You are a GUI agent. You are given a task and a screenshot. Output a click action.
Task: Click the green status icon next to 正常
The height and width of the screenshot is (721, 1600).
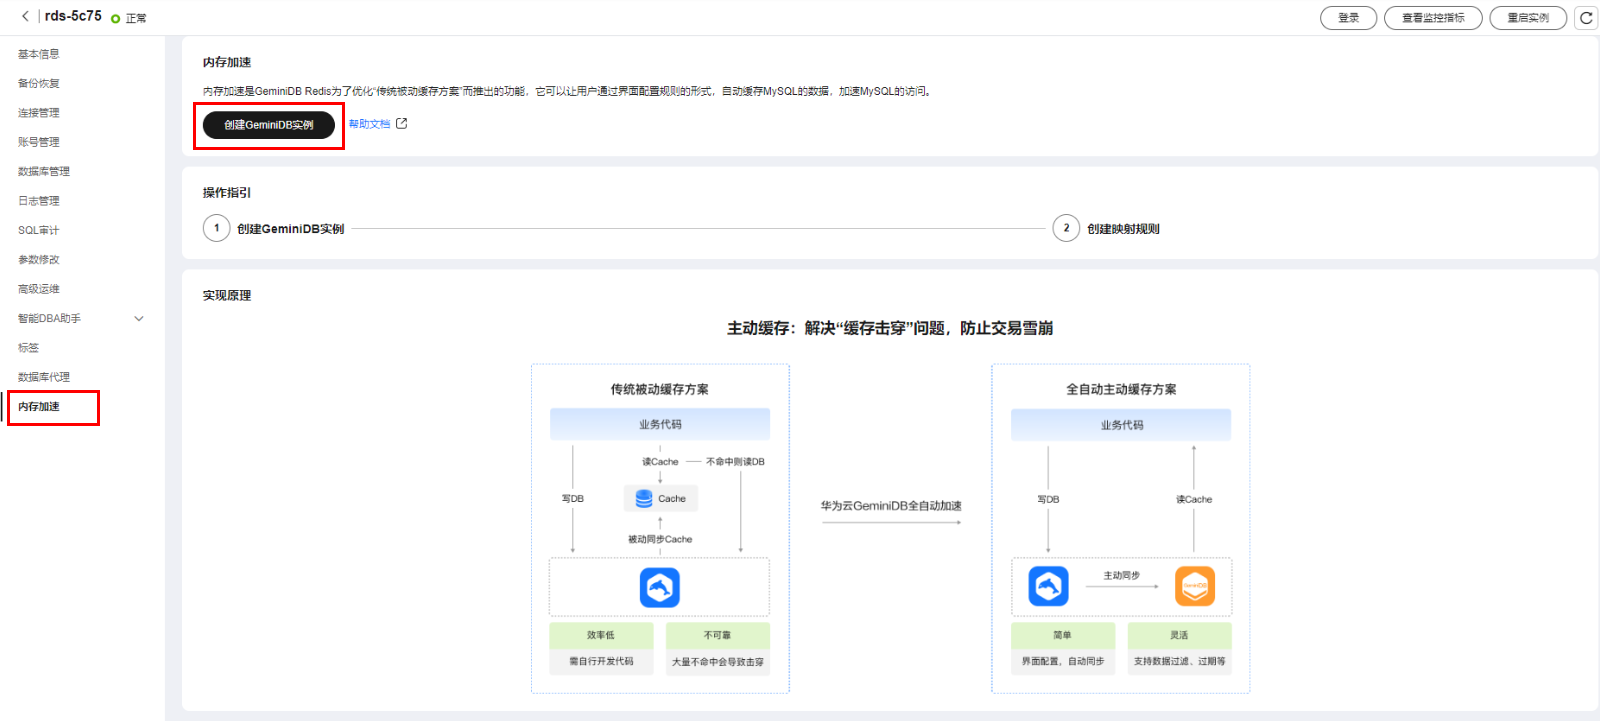116,19
